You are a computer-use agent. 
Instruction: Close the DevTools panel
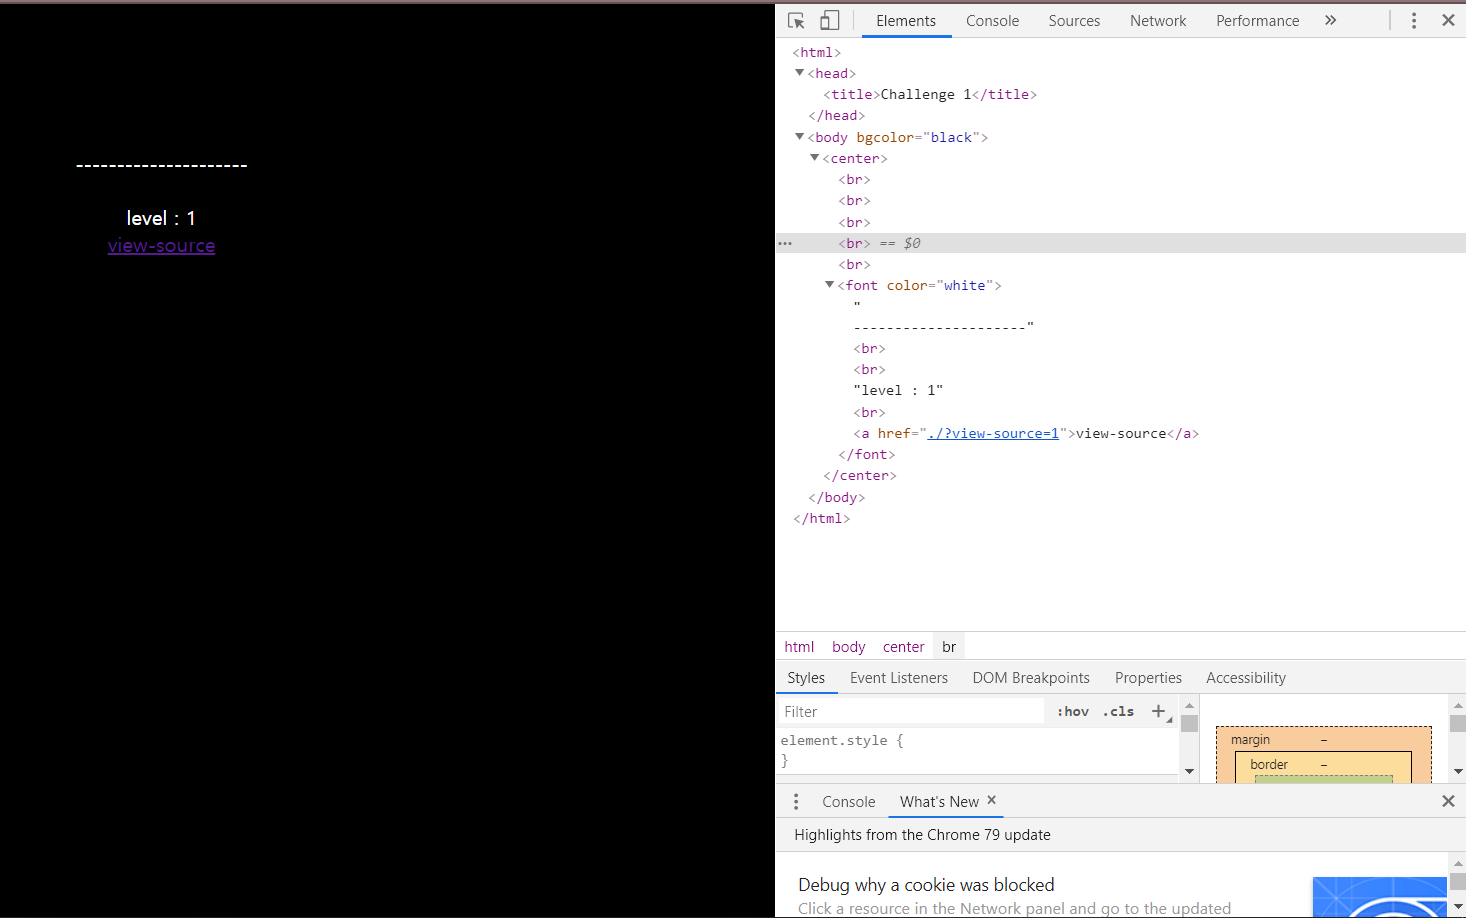1448,20
